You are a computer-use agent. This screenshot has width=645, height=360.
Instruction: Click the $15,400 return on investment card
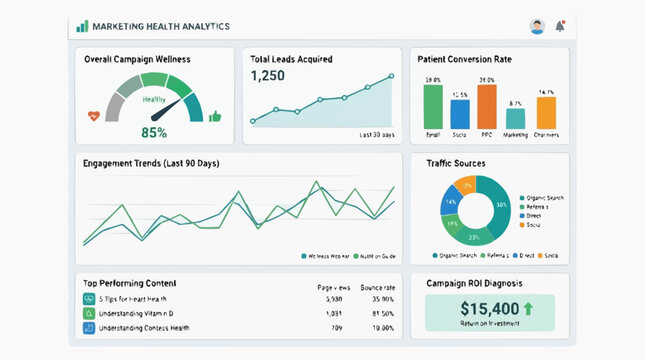coord(490,313)
